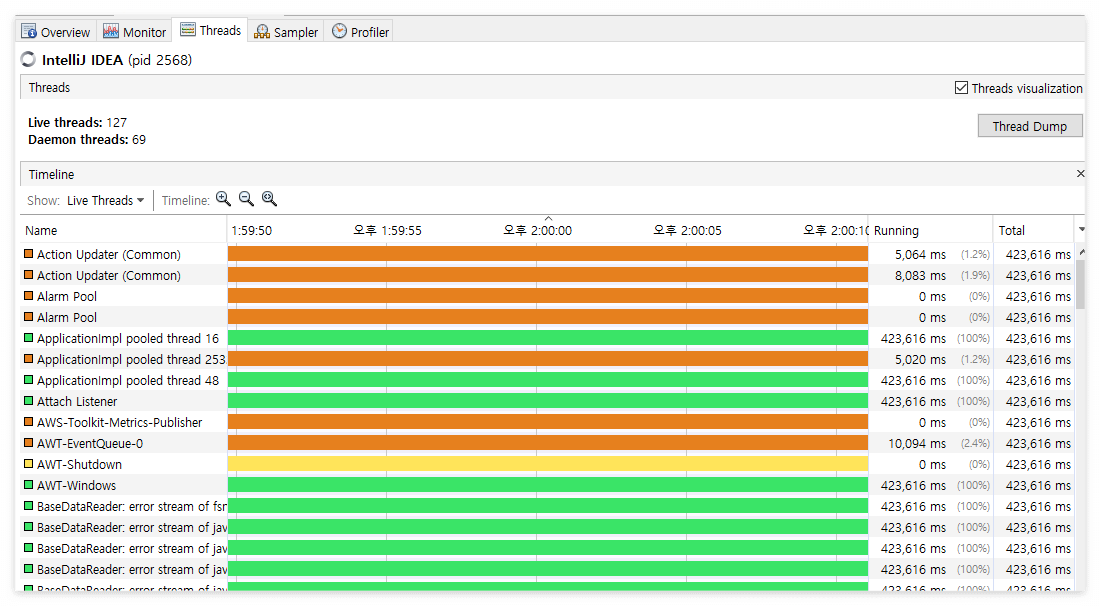Close the Timeline panel

click(x=1080, y=173)
